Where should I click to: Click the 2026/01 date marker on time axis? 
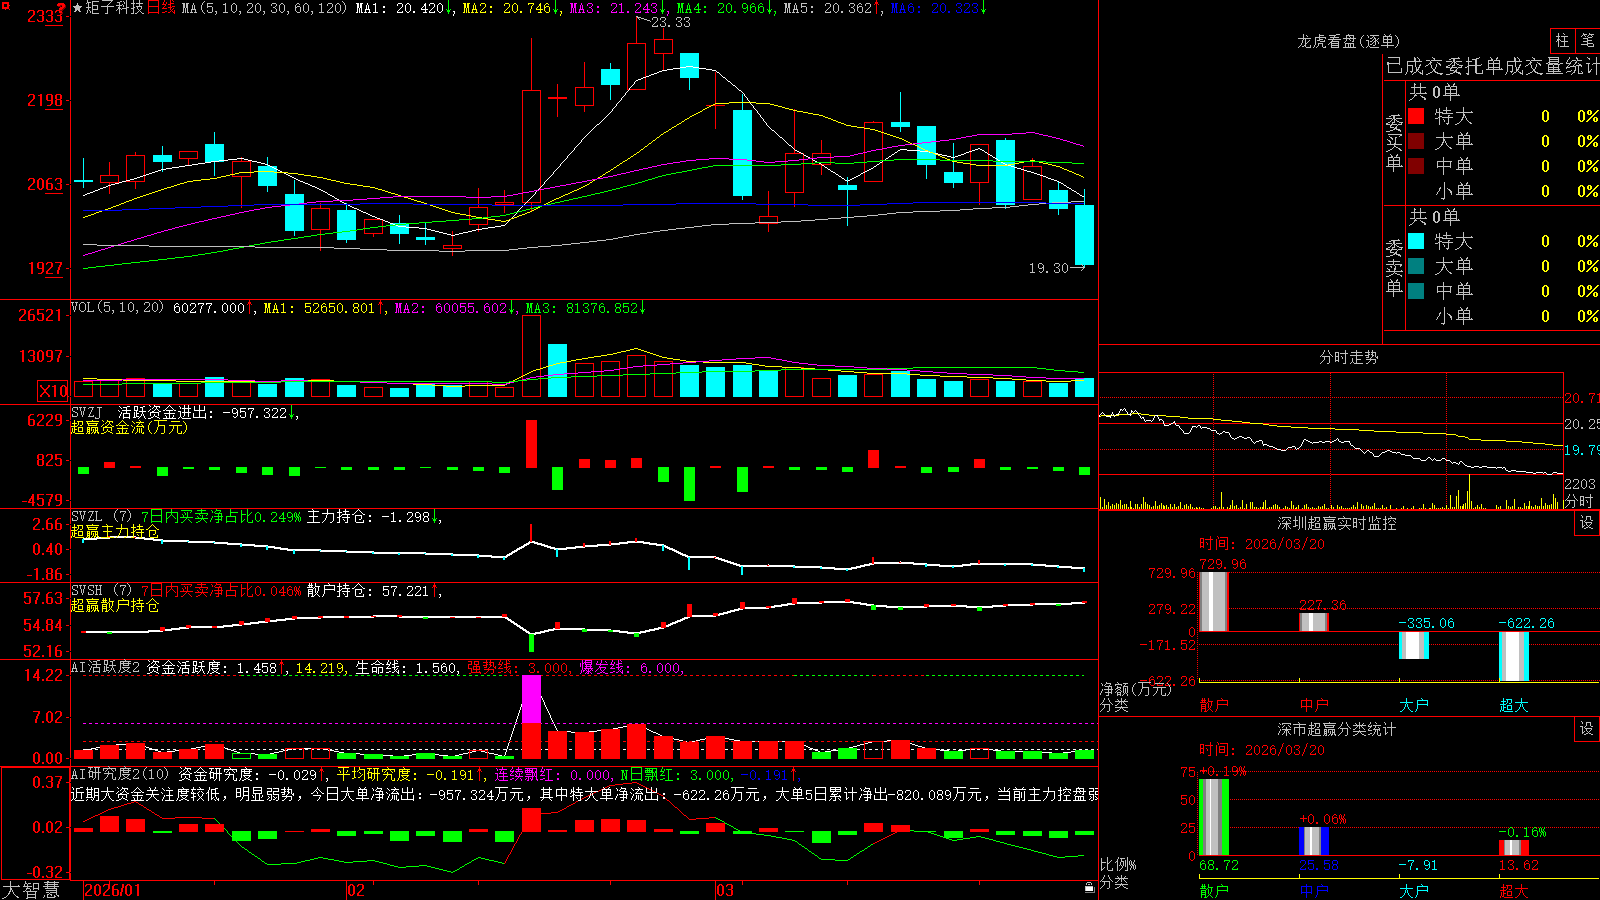coord(113,890)
